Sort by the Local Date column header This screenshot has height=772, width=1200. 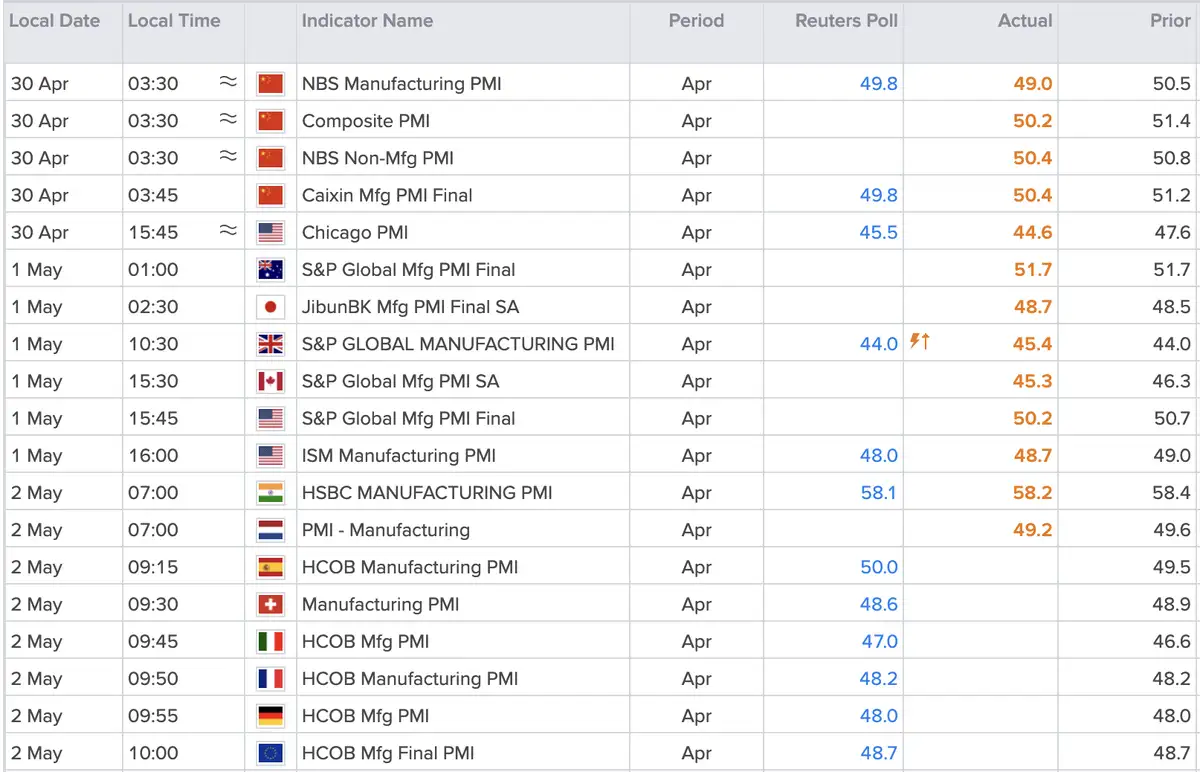[55, 20]
